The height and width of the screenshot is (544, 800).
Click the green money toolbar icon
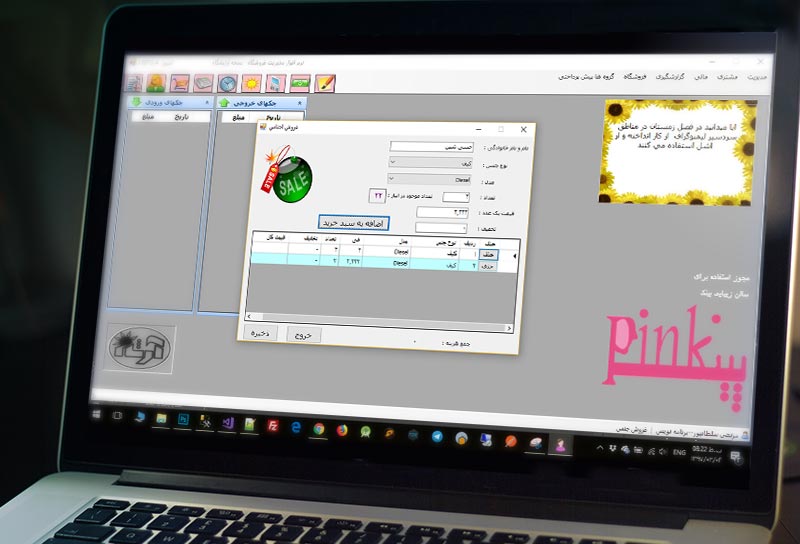[x=301, y=84]
